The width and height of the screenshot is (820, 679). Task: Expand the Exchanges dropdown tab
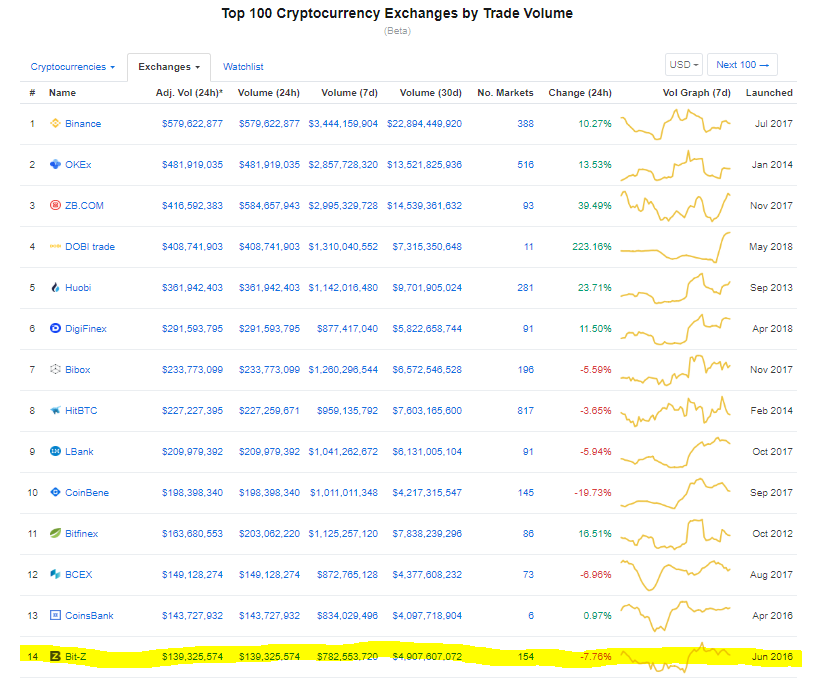[169, 67]
